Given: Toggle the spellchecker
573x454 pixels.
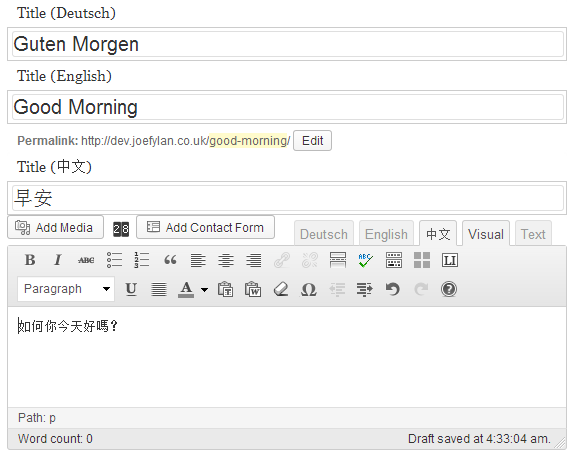Looking at the screenshot, I should pyautogui.click(x=366, y=260).
